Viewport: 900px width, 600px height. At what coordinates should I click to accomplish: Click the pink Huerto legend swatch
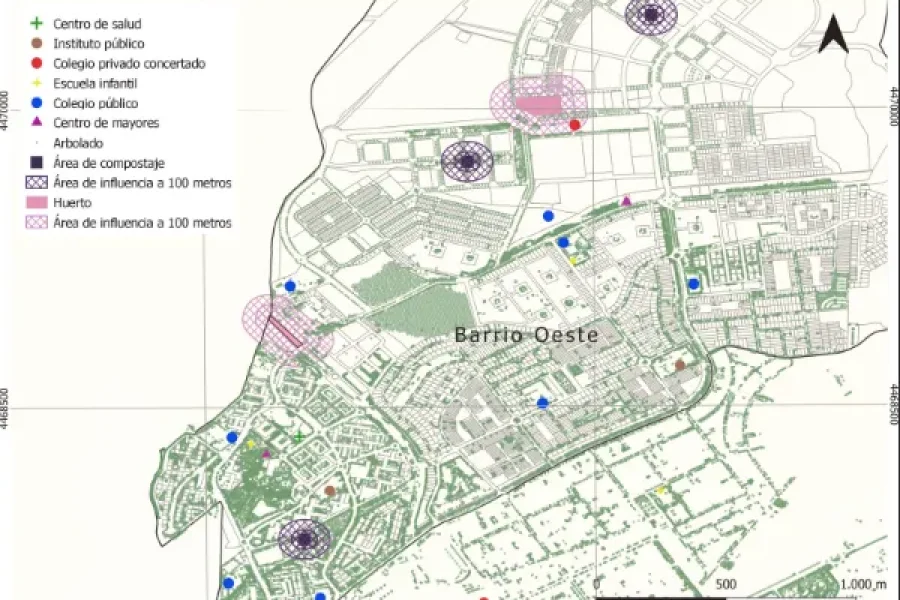pos(37,202)
